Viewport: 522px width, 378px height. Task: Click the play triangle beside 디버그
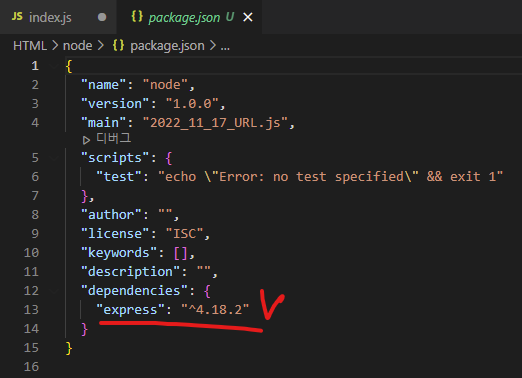point(86,140)
